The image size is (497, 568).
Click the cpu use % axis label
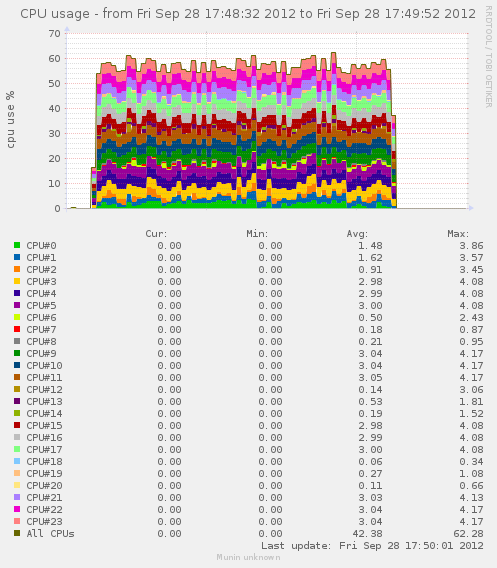point(10,120)
